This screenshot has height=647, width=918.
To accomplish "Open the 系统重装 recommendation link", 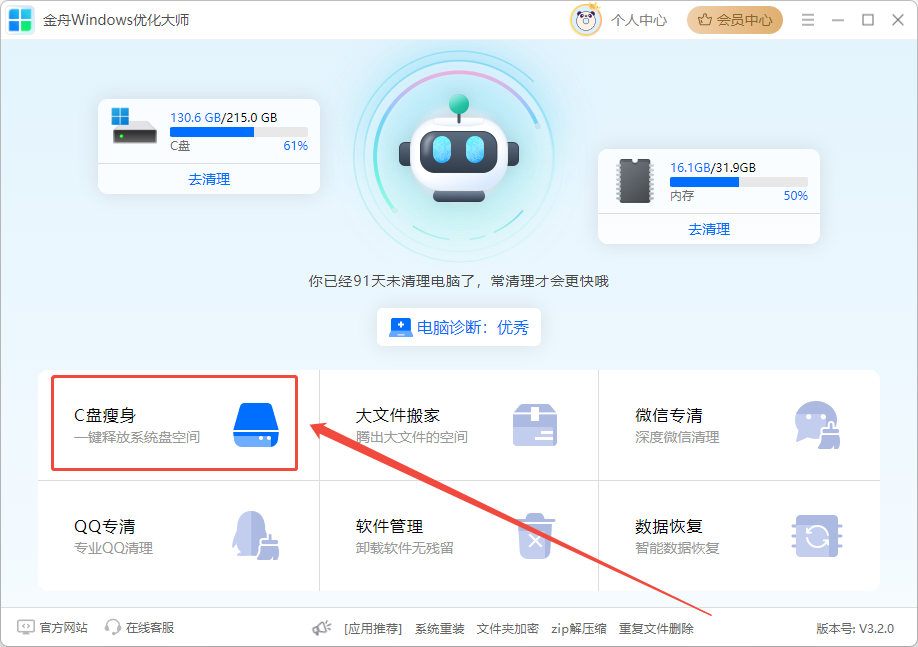I will click(x=440, y=628).
